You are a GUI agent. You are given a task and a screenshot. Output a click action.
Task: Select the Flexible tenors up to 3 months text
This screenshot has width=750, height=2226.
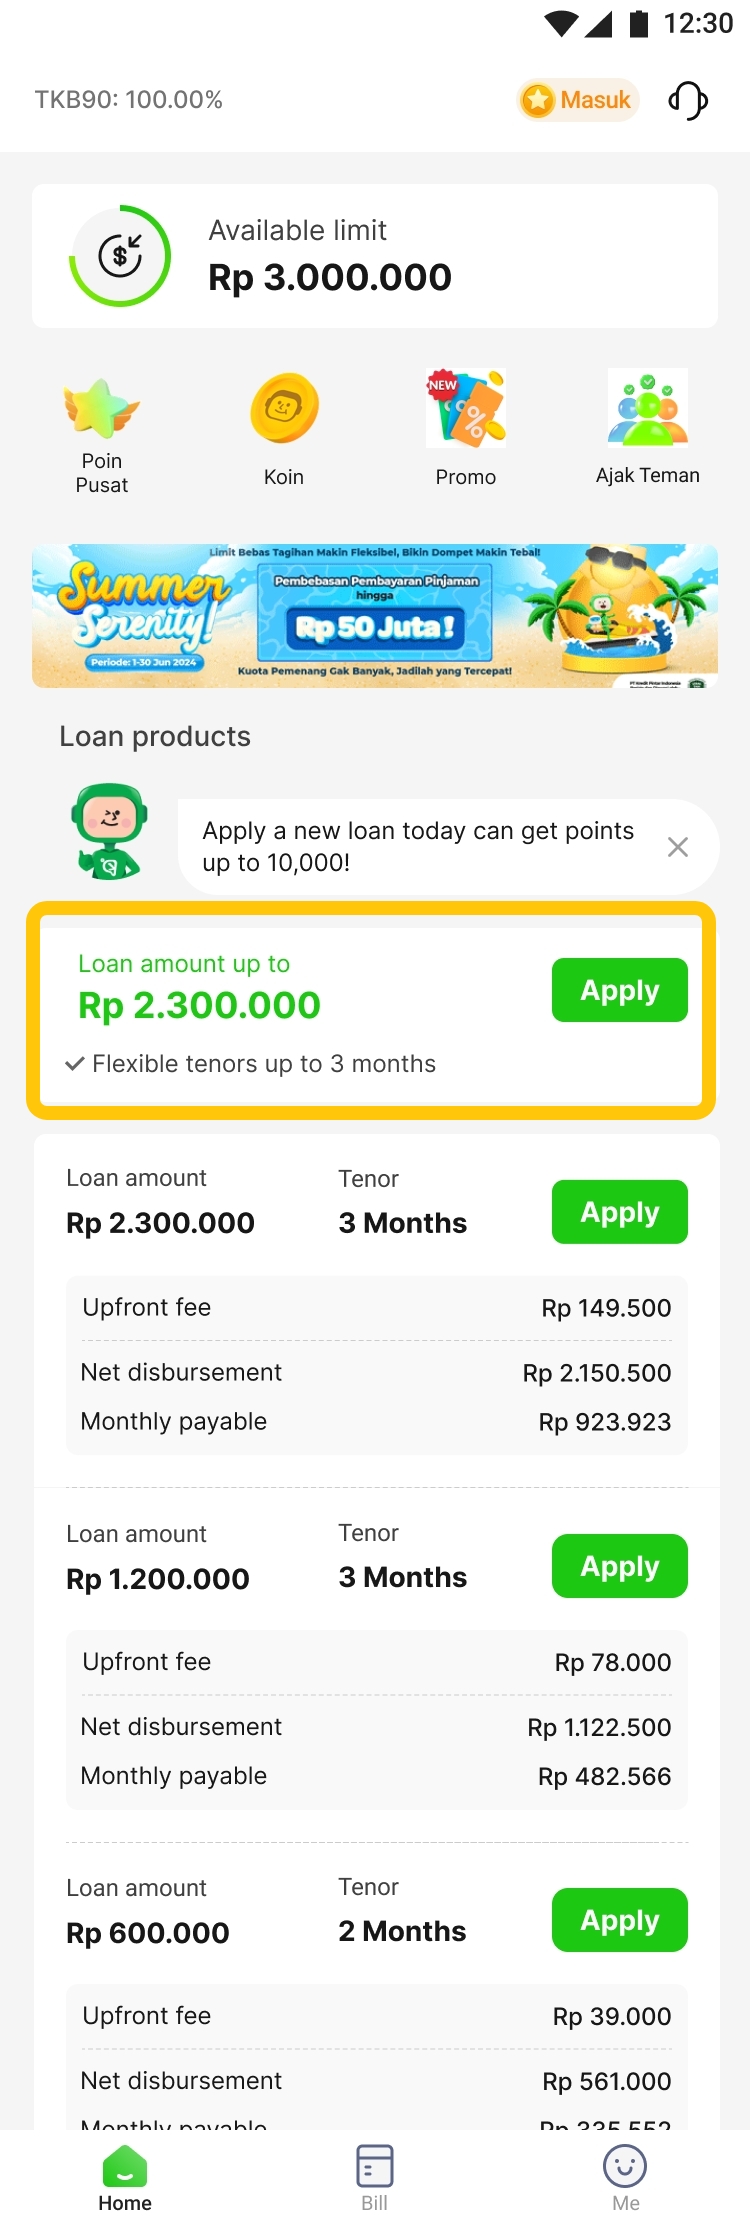(264, 1064)
